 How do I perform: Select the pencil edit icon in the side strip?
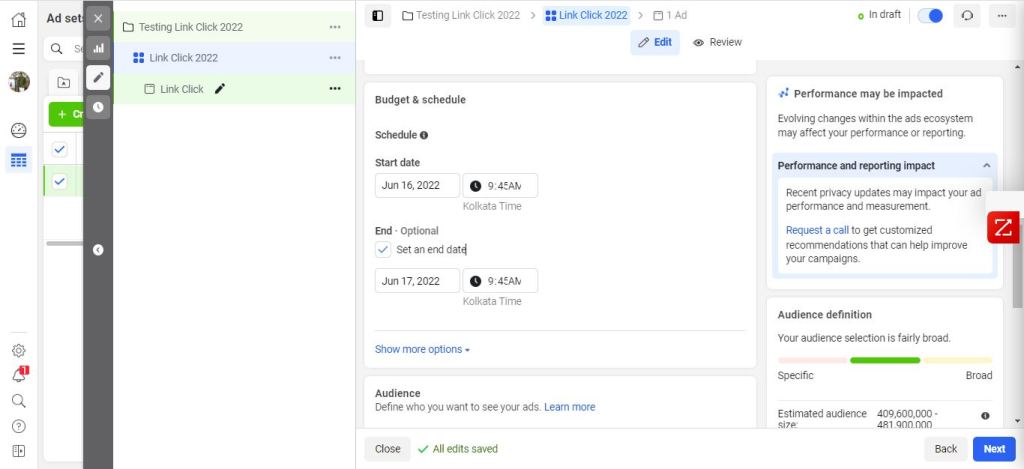[x=98, y=77]
